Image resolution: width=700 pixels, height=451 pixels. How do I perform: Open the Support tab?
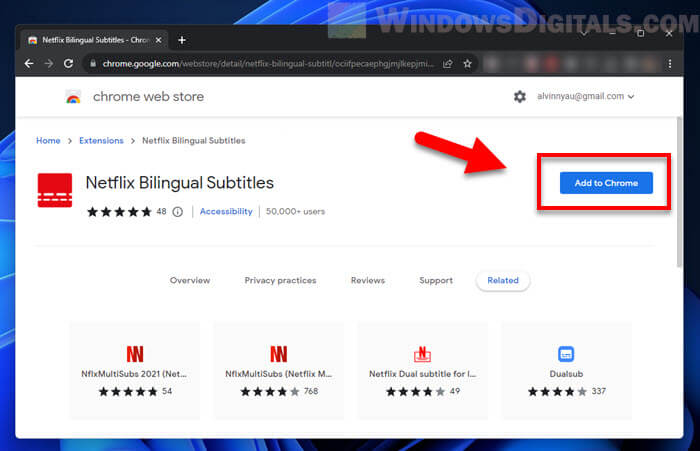click(x=436, y=280)
